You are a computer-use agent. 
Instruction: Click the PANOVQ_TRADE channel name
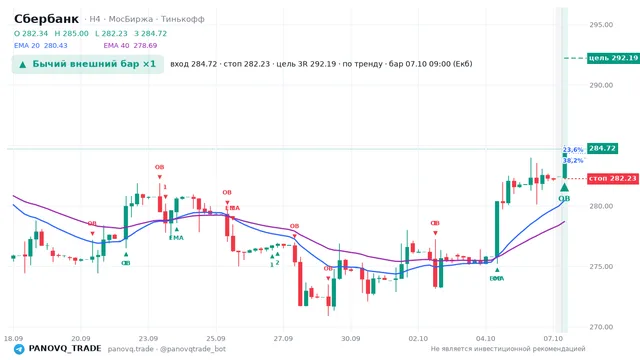pos(65,349)
